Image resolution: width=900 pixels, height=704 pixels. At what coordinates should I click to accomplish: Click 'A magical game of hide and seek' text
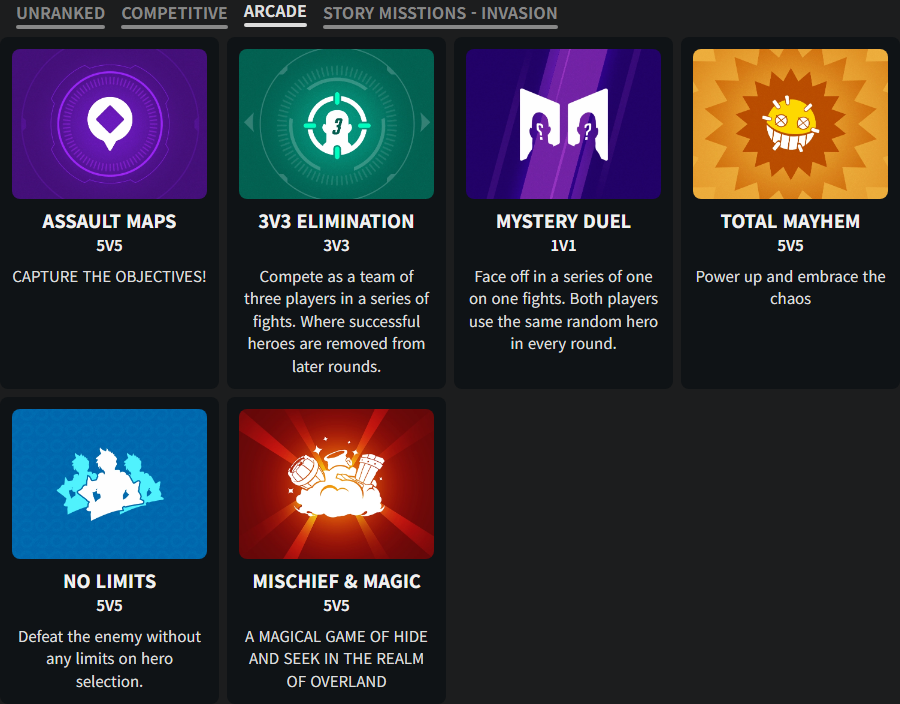336,659
